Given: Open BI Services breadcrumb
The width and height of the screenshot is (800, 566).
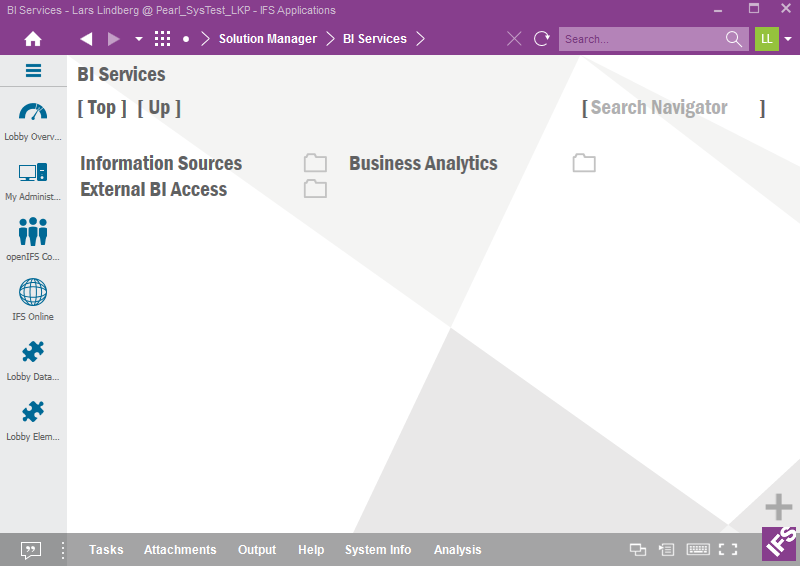Looking at the screenshot, I should (374, 39).
